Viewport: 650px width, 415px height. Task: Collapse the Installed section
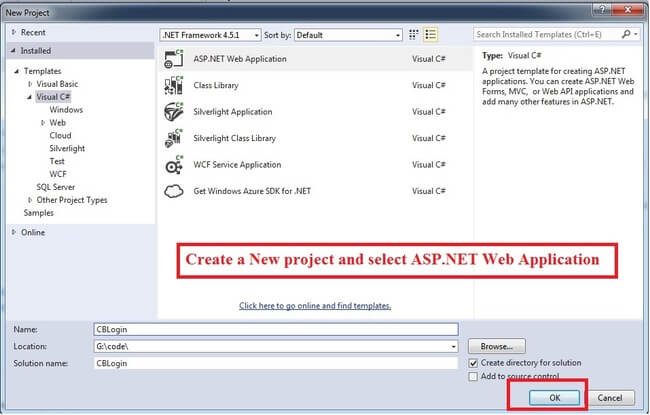(x=14, y=51)
